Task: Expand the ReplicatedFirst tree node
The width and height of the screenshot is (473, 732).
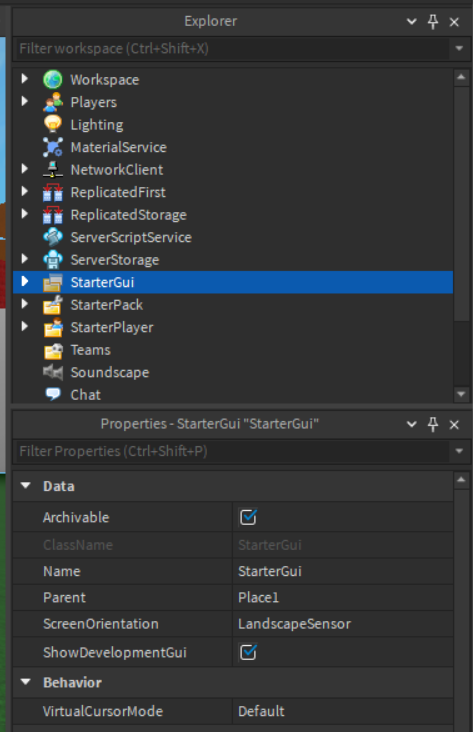Action: pyautogui.click(x=25, y=191)
